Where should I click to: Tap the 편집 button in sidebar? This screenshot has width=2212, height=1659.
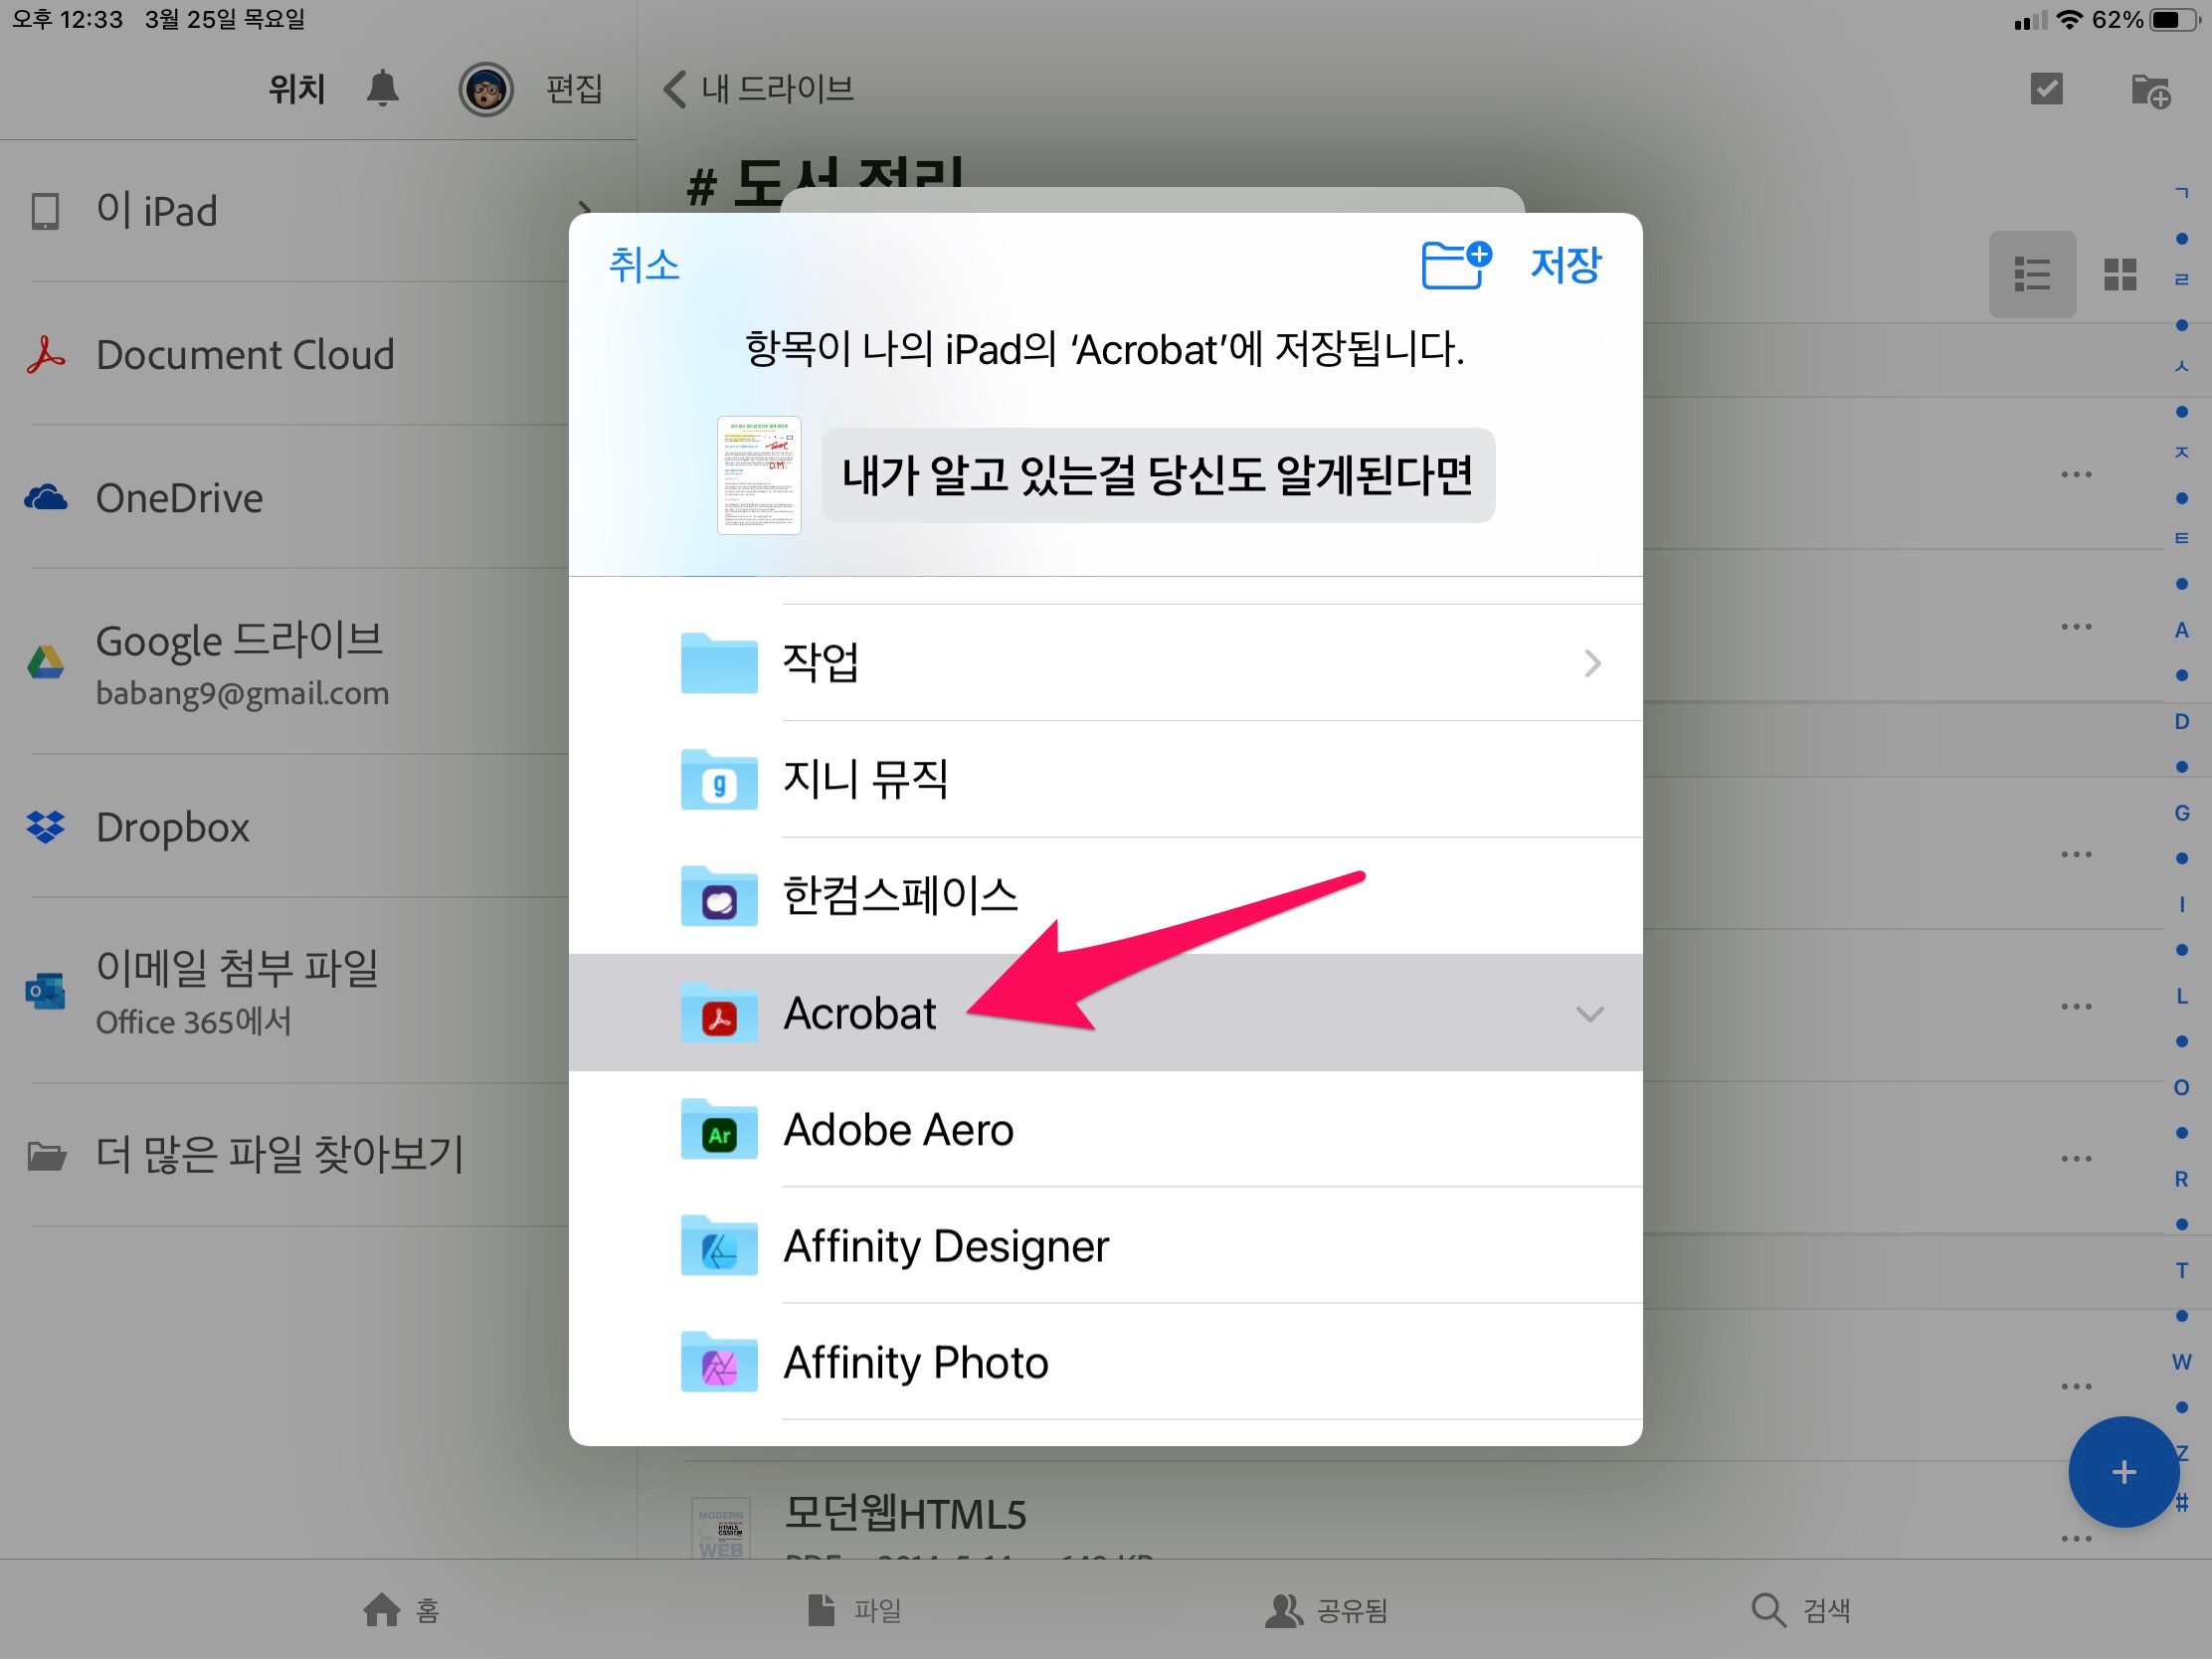pyautogui.click(x=574, y=89)
